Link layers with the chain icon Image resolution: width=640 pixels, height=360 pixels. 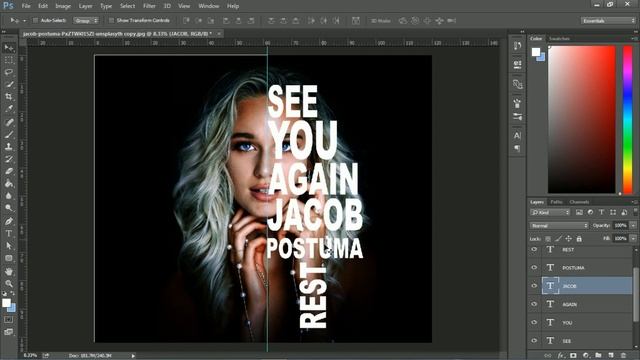pos(548,356)
